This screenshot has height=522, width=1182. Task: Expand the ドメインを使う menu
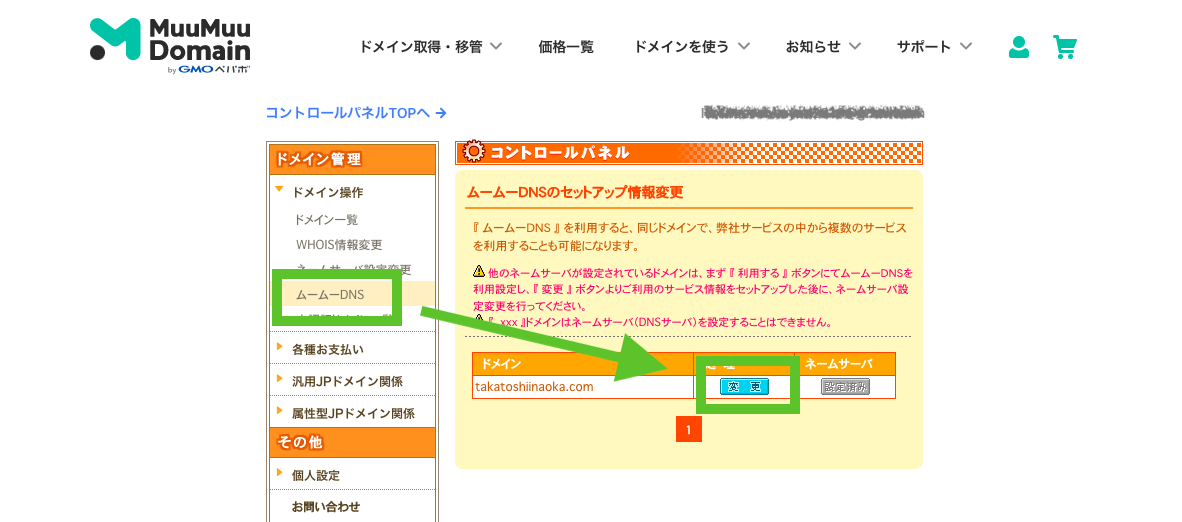coord(692,47)
